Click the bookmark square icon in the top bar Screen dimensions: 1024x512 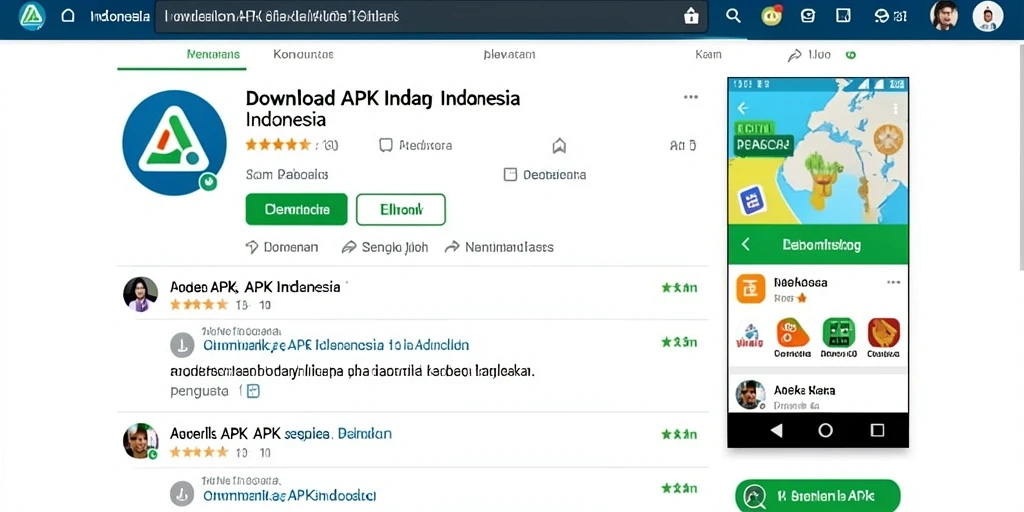(x=843, y=16)
